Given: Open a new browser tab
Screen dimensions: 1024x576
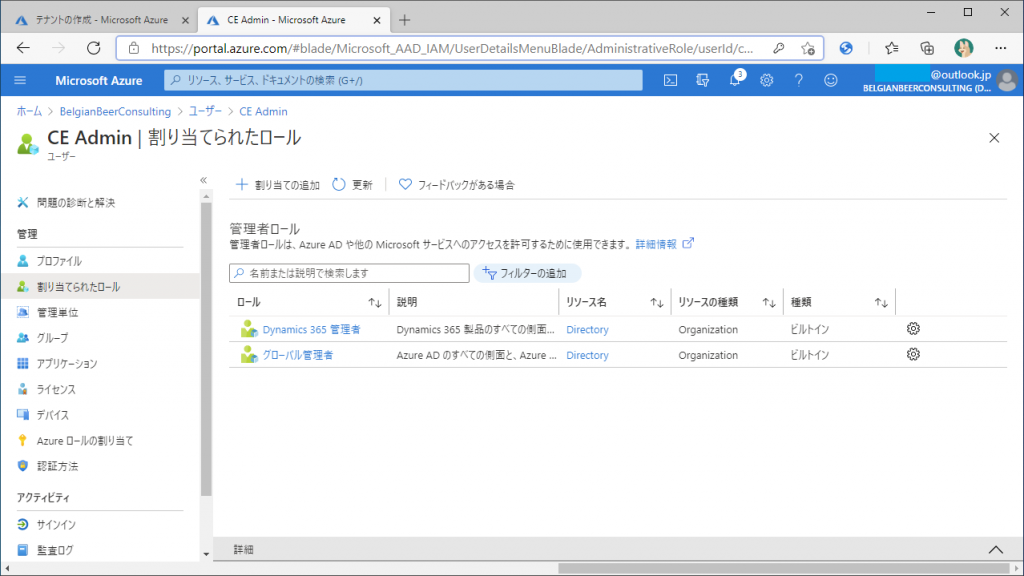Looking at the screenshot, I should click(404, 20).
